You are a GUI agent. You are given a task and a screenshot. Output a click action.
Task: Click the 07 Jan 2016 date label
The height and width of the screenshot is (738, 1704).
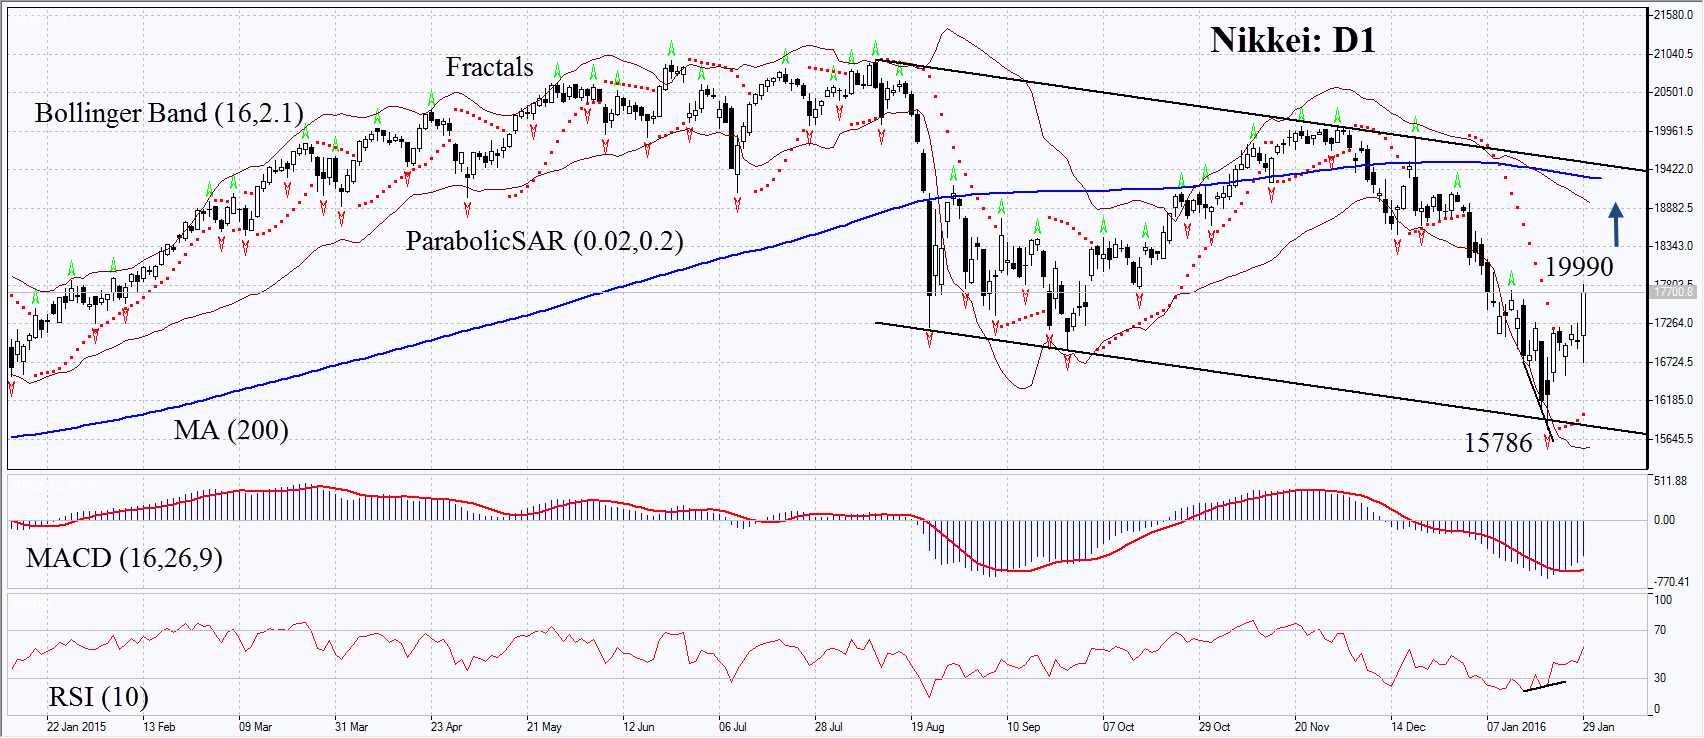pos(1516,727)
